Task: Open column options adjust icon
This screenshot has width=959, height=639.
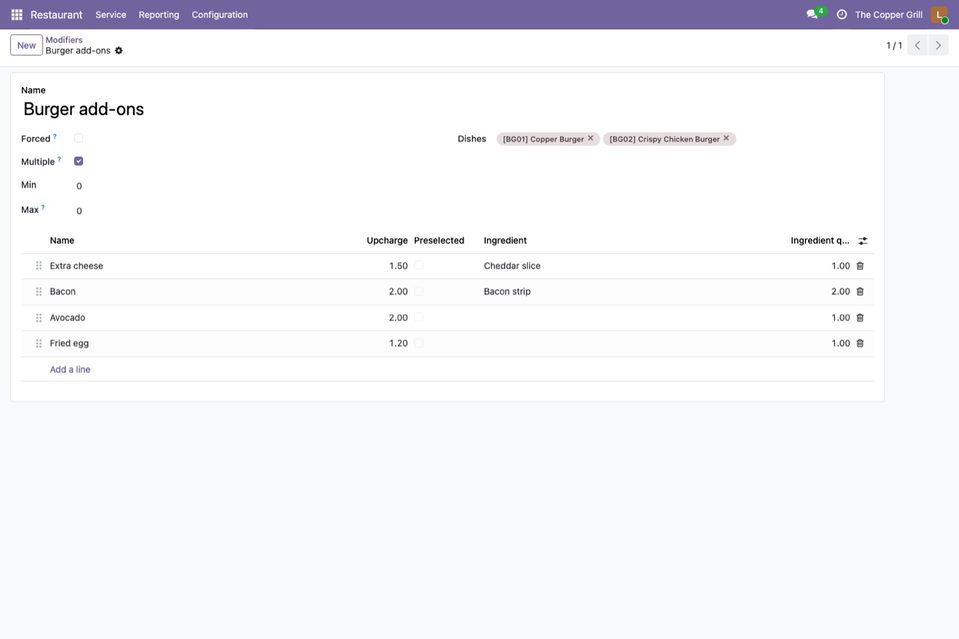Action: (x=862, y=241)
